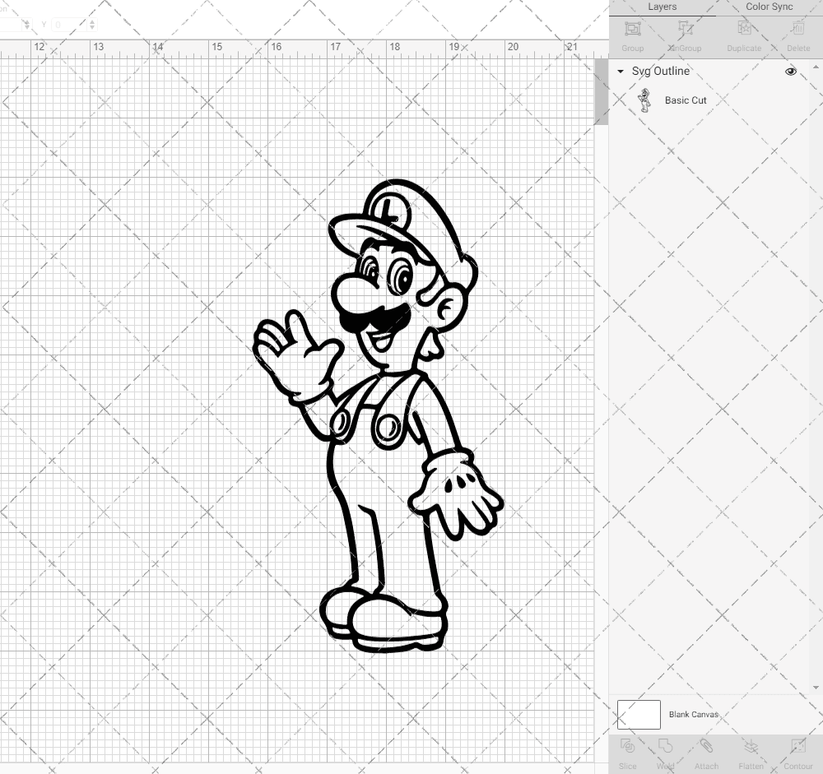Click the Group layers icon

[x=632, y=30]
